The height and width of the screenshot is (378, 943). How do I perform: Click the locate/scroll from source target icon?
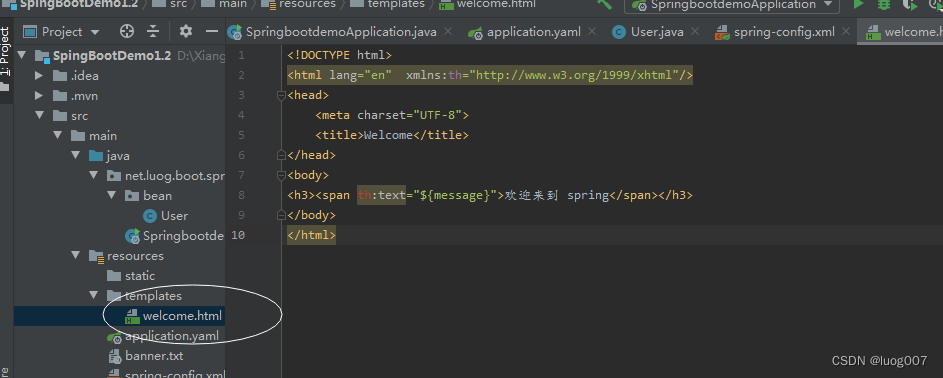click(x=126, y=32)
